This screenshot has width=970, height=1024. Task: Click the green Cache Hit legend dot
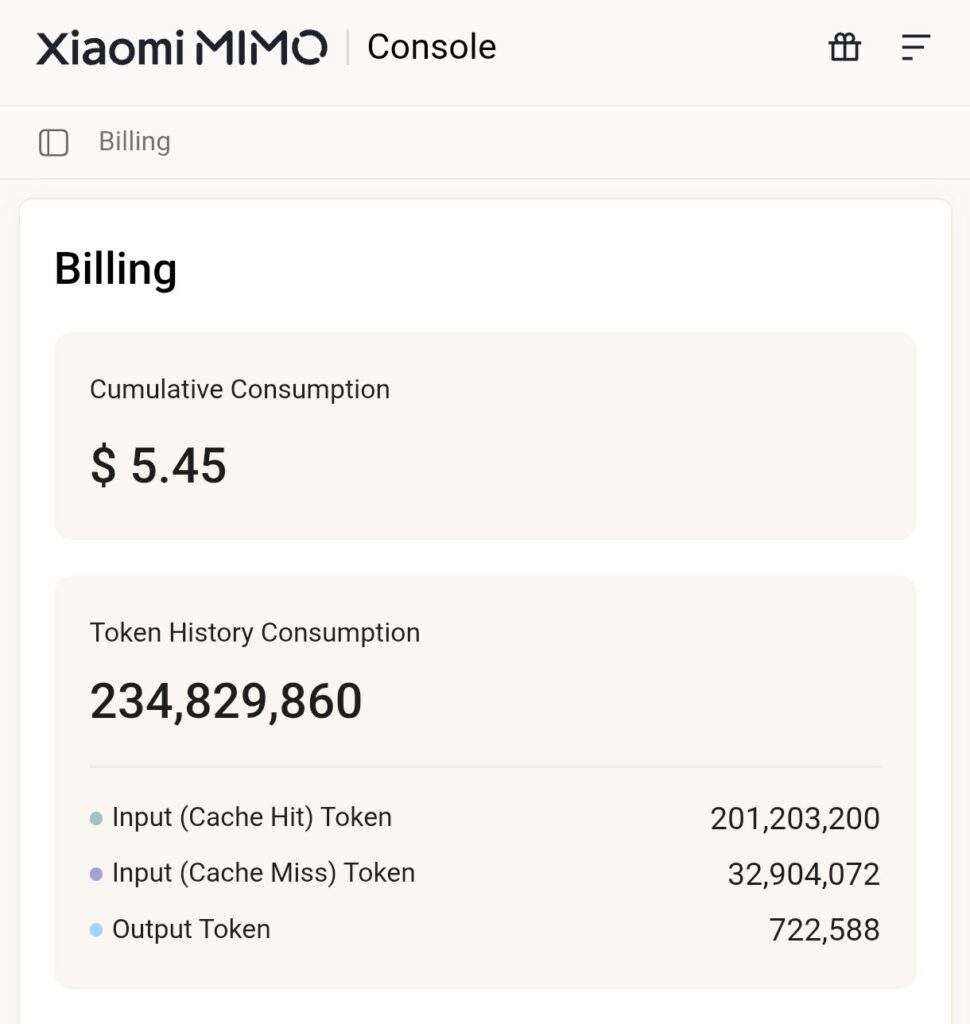(x=96, y=818)
